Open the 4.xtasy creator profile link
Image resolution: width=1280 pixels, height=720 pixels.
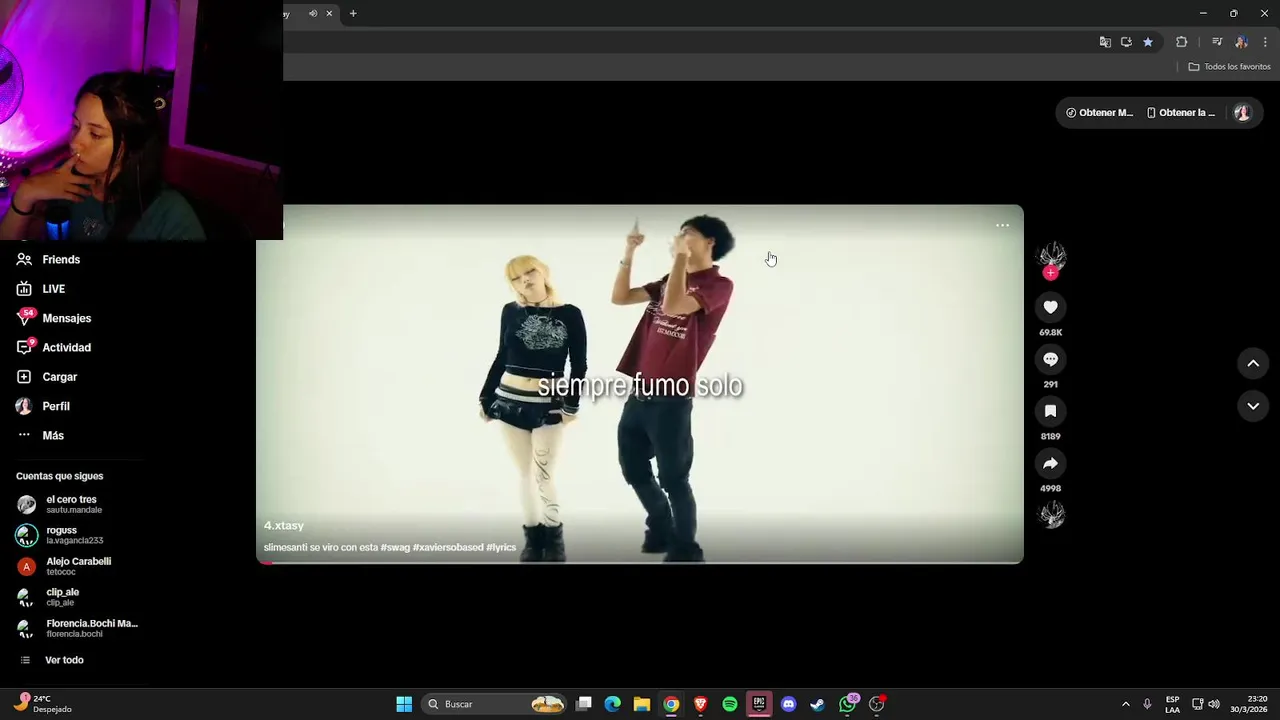click(x=284, y=525)
